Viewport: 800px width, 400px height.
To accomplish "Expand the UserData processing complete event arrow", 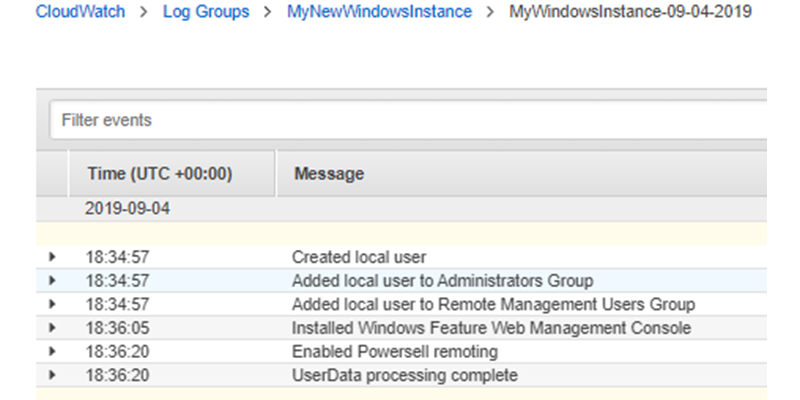I will (x=52, y=375).
